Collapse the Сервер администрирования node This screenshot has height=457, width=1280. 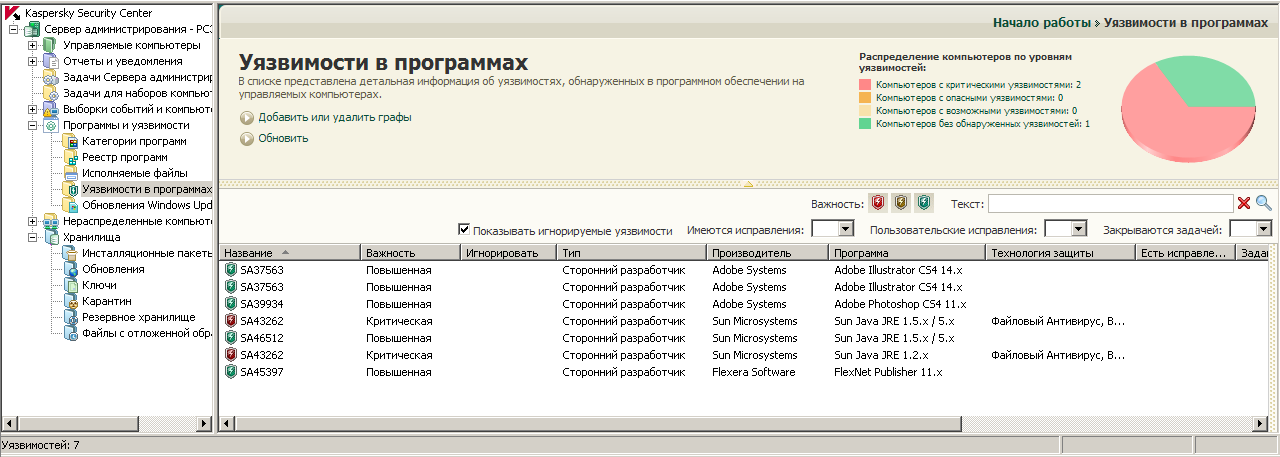point(13,29)
